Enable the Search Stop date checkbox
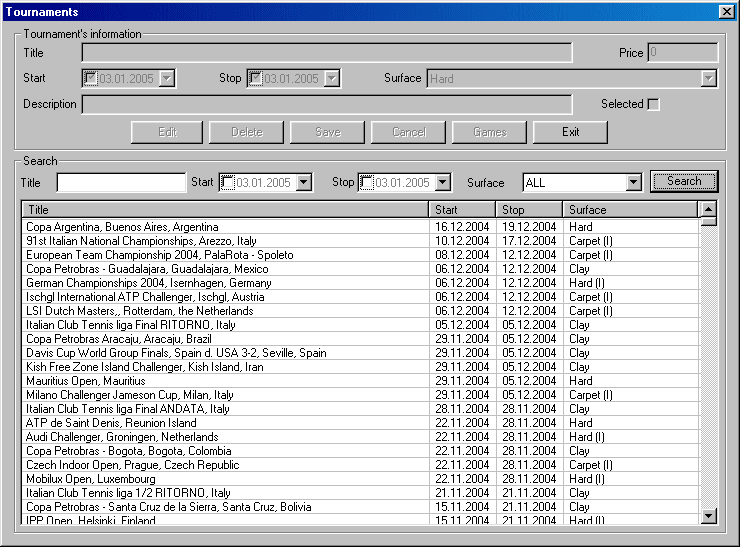 367,183
